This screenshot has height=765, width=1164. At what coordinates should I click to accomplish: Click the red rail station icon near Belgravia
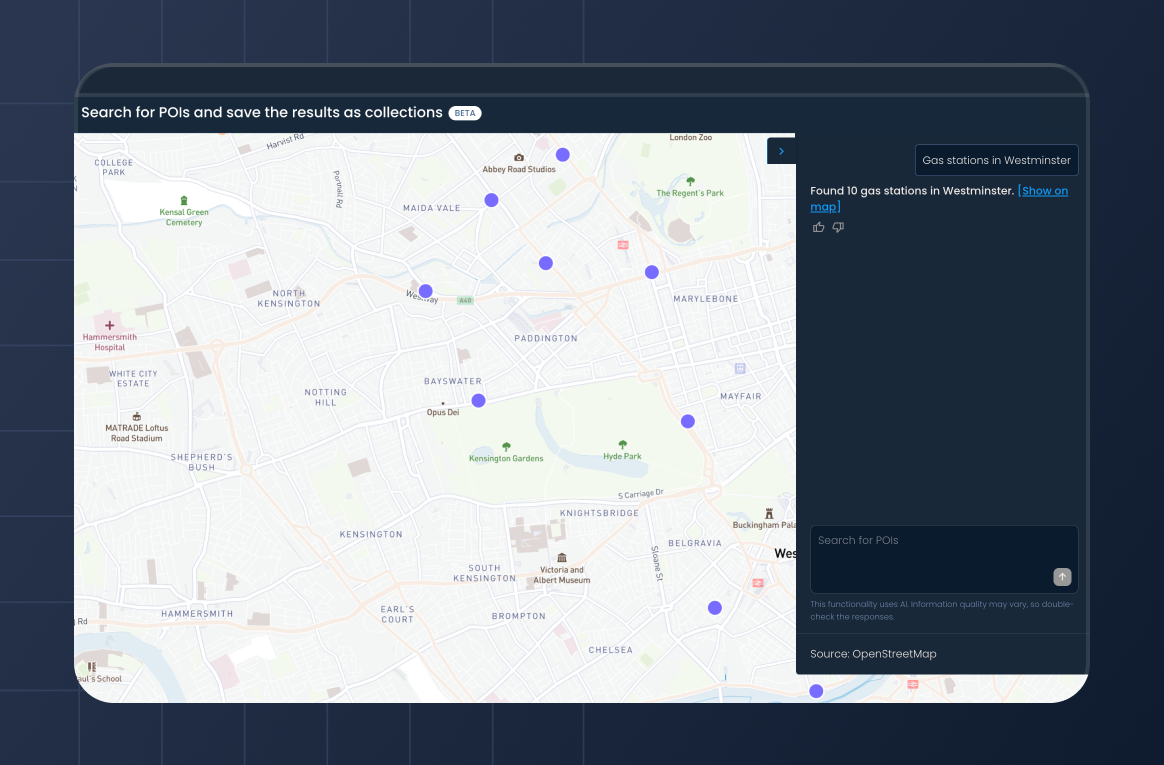pyautogui.click(x=758, y=583)
